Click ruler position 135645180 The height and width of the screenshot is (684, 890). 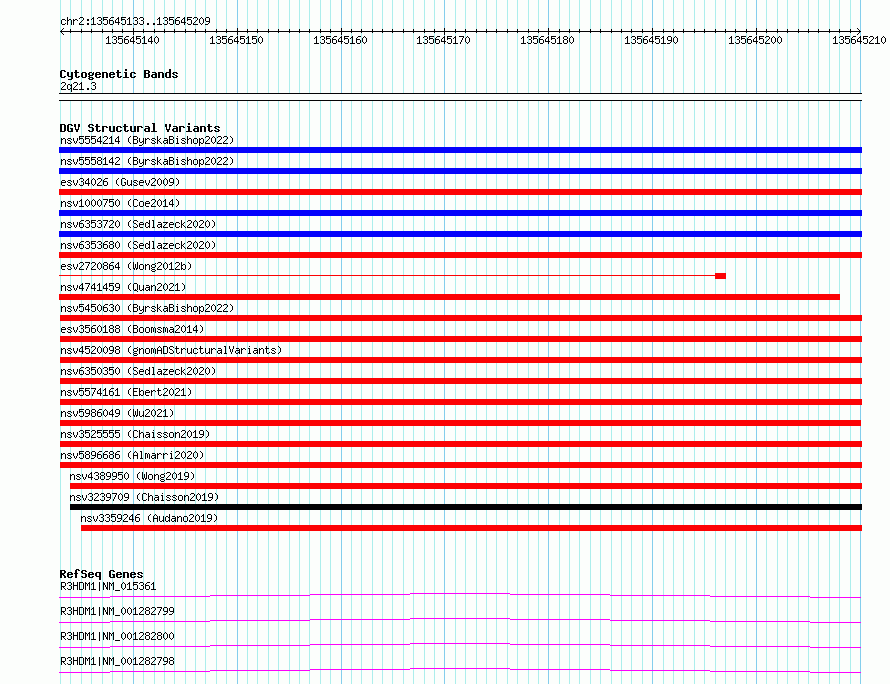(547, 40)
